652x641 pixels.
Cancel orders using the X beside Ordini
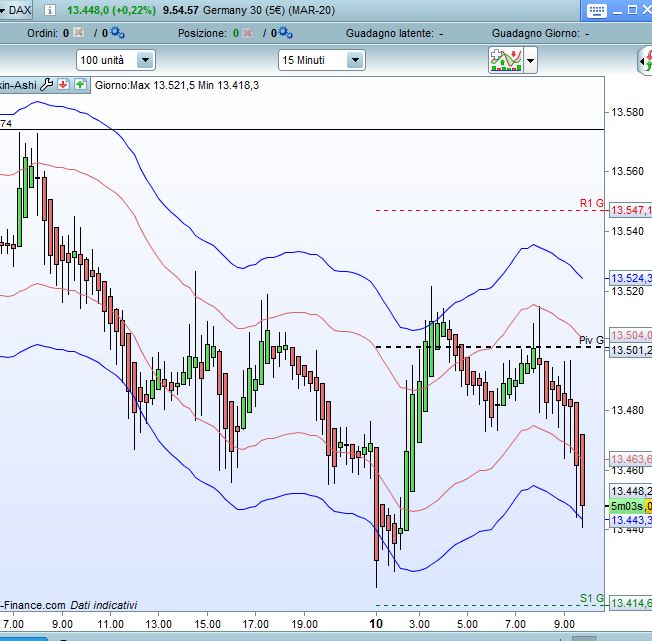pos(78,32)
